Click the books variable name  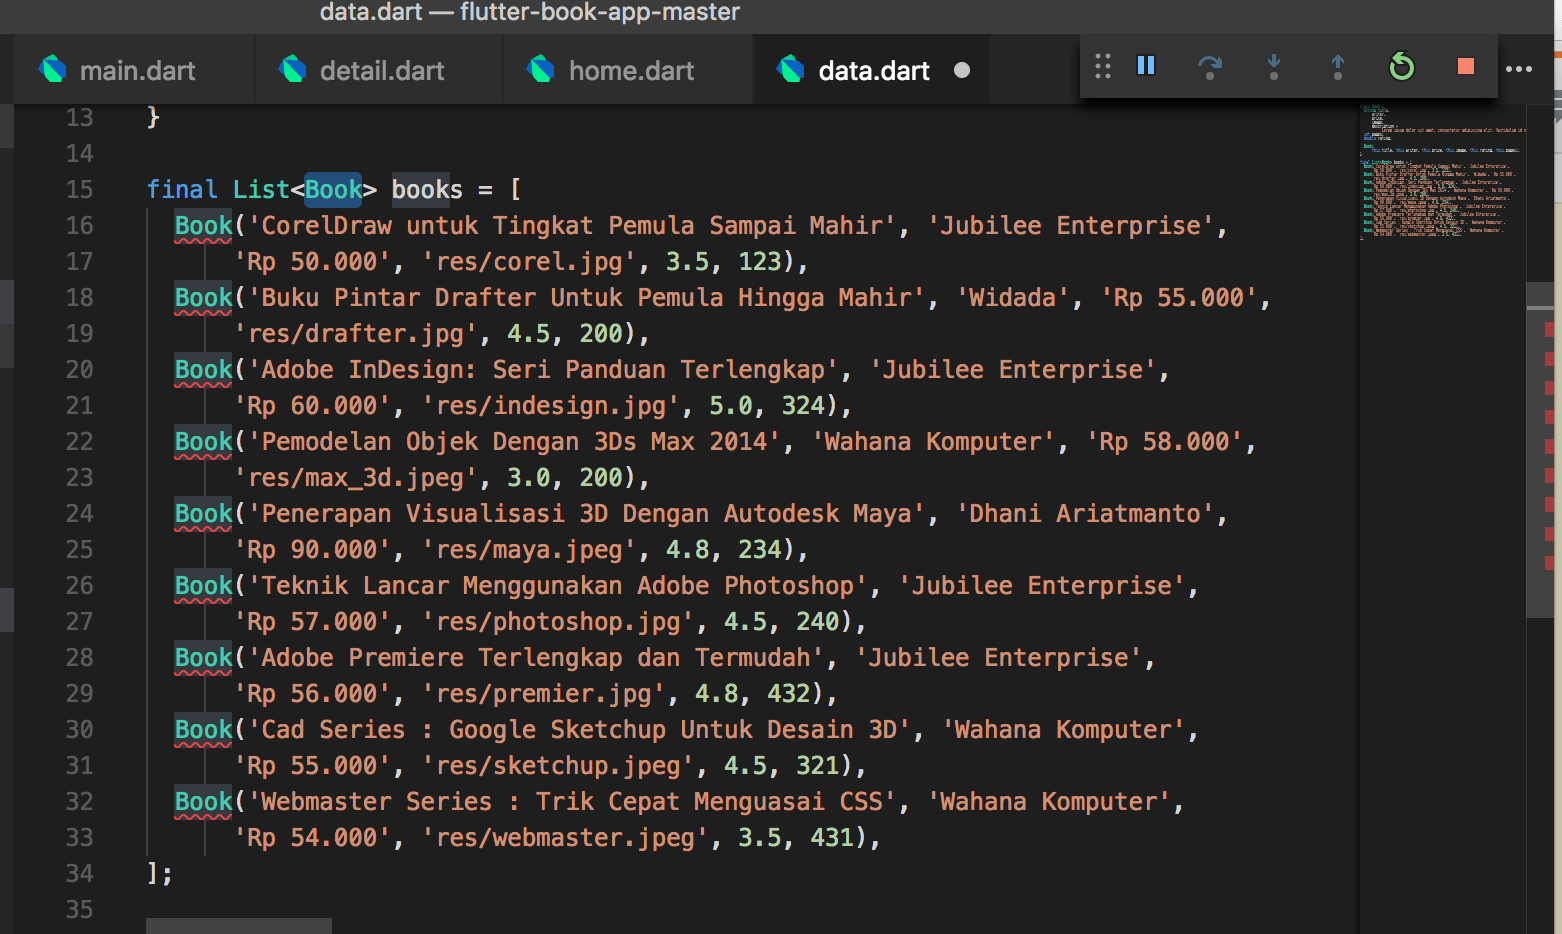pos(427,190)
